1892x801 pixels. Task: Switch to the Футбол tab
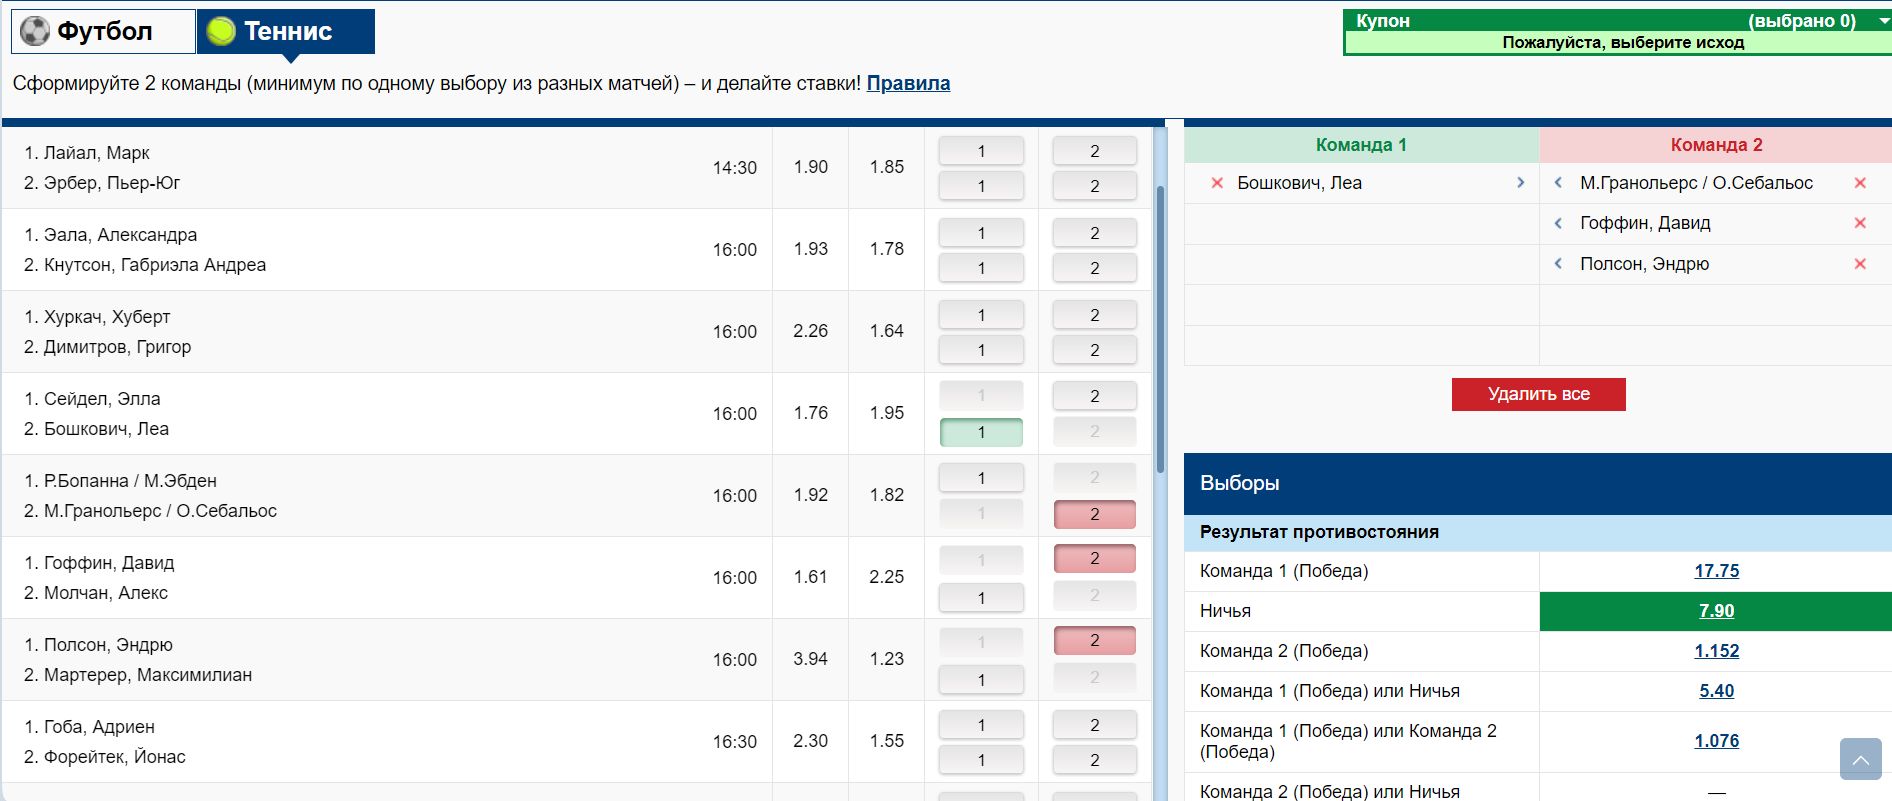point(103,31)
